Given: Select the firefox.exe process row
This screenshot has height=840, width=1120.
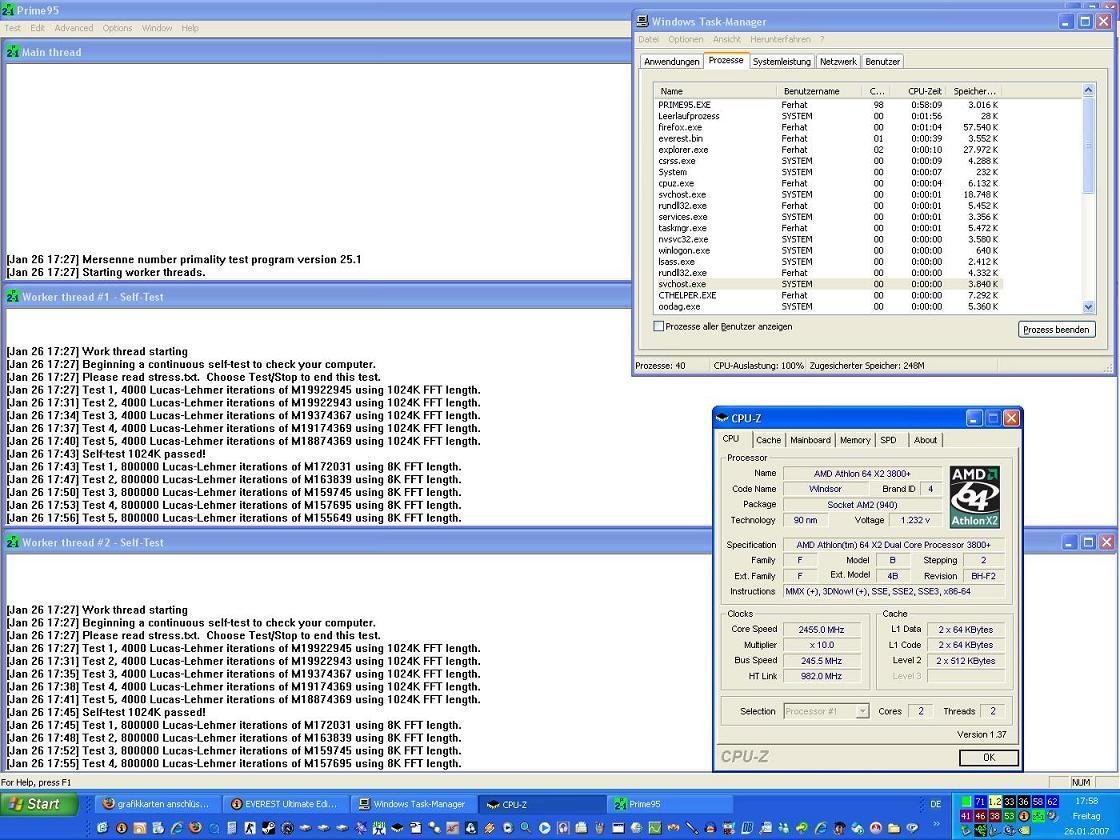Looking at the screenshot, I should 829,127.
